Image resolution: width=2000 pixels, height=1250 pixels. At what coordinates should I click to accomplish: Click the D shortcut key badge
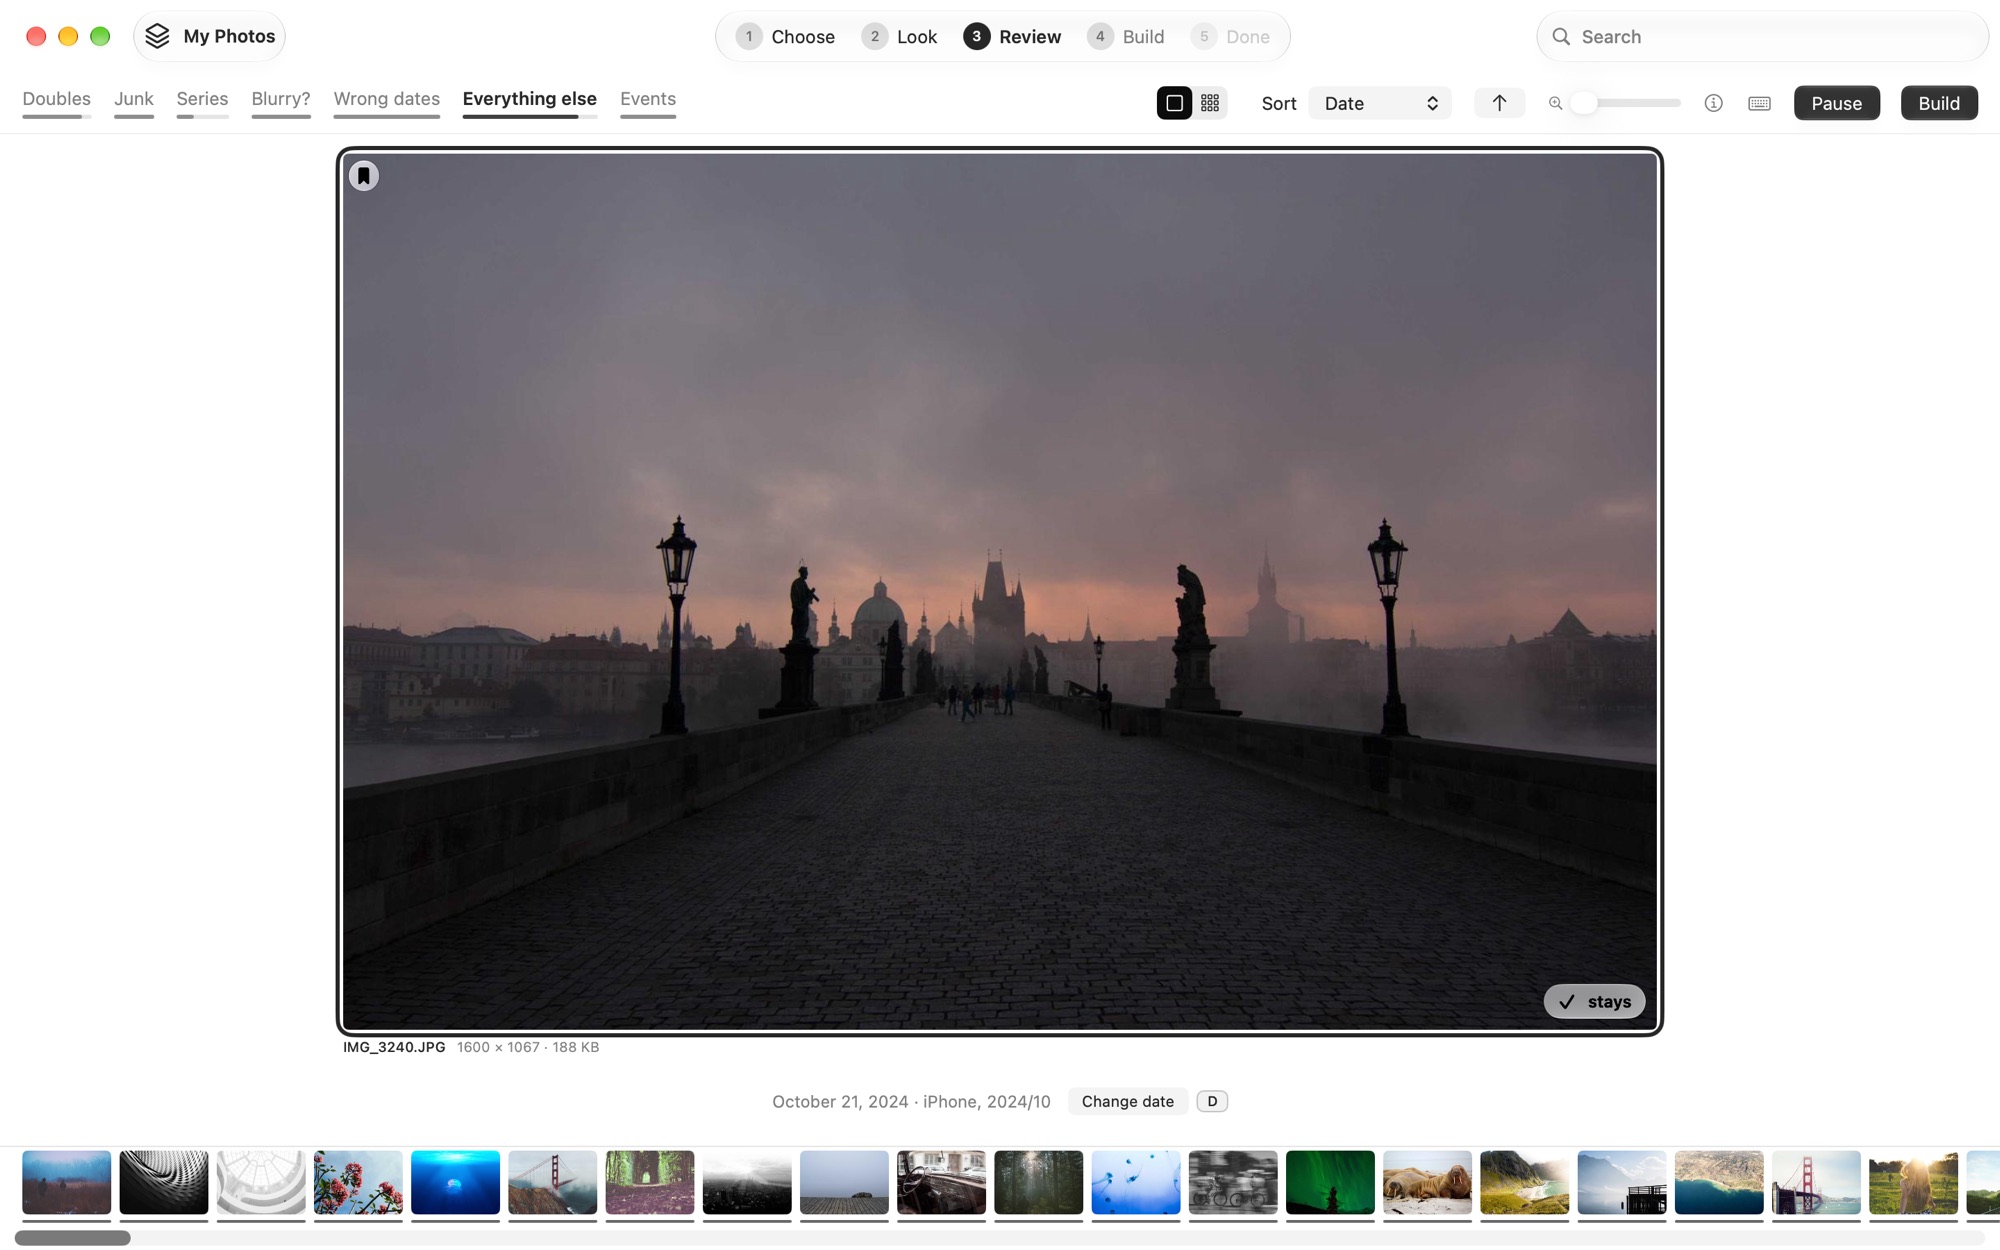[x=1212, y=1101]
